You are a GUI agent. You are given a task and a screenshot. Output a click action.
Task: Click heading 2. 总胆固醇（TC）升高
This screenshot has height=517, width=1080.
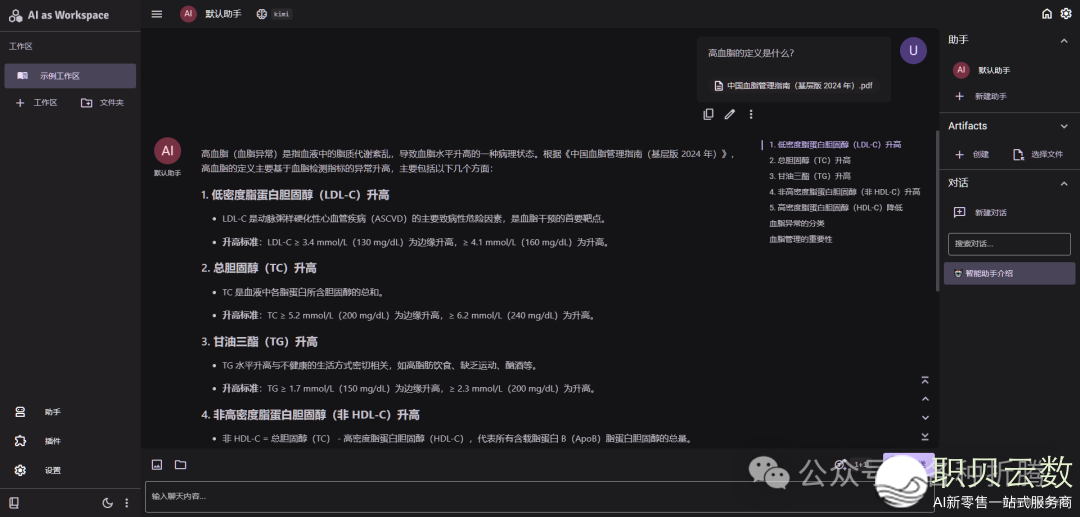(259, 268)
